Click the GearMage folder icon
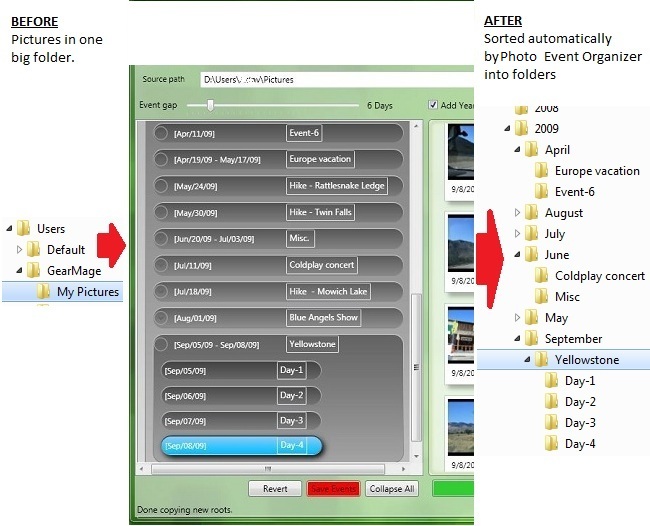 pyautogui.click(x=33, y=270)
